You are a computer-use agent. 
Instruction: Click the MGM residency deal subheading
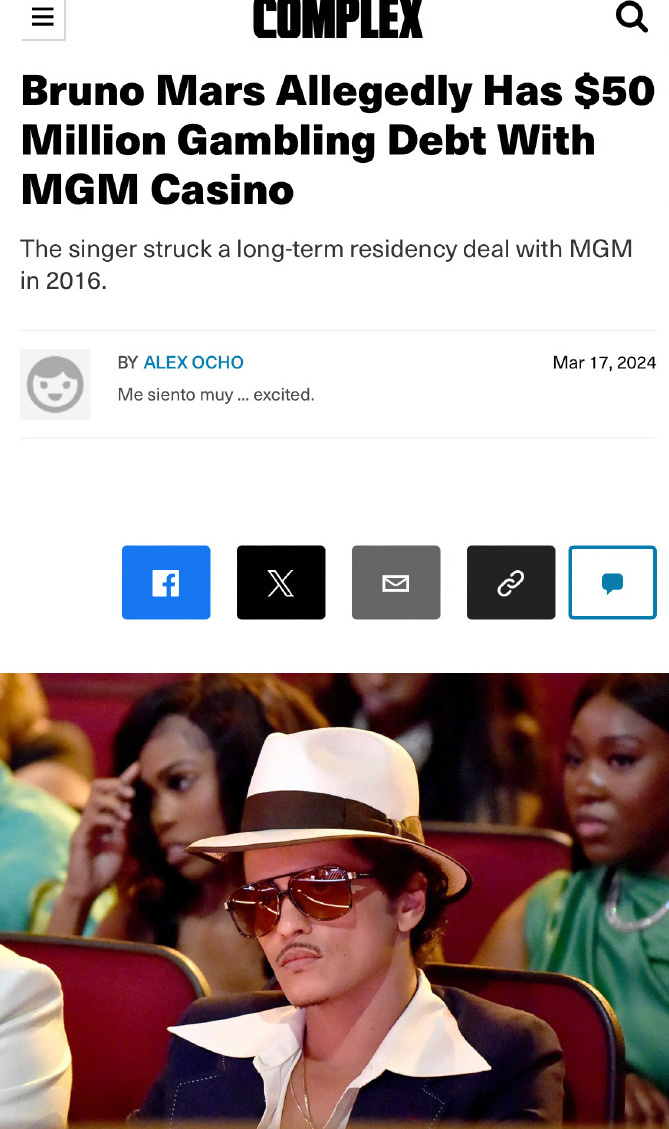click(326, 264)
